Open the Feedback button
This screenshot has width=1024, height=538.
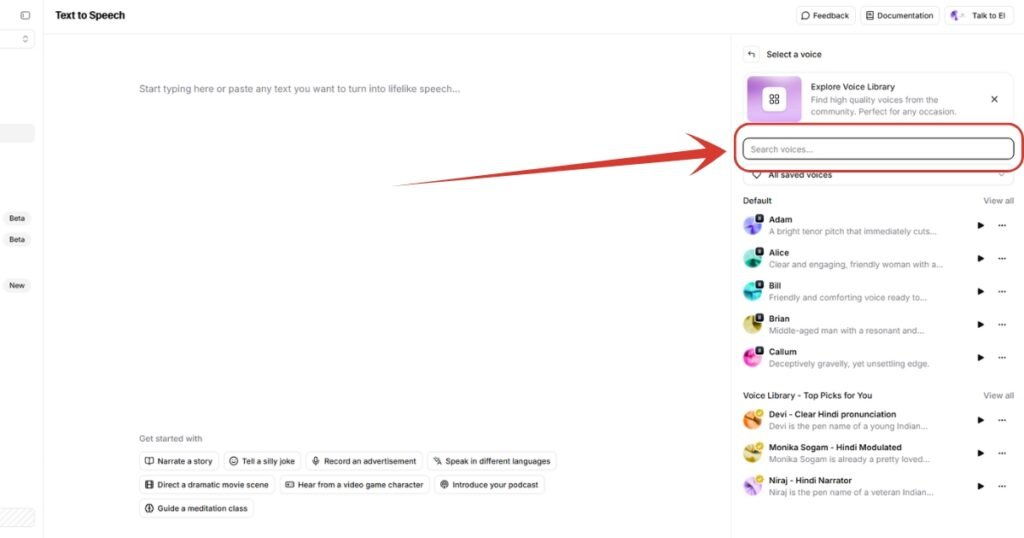pyautogui.click(x=825, y=16)
